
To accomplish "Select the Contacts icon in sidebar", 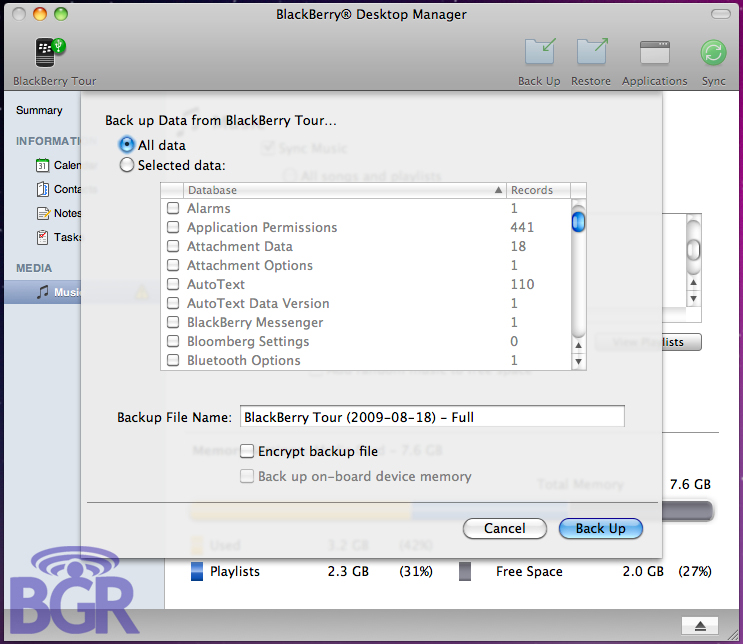I will point(43,189).
